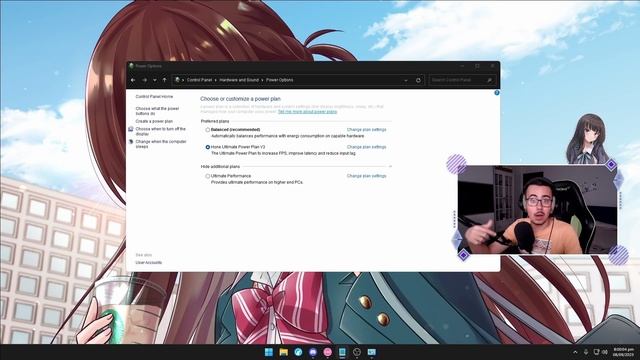Open the recent locations dropdown arrow
Screen dimensions: 640x360
tap(155, 80)
